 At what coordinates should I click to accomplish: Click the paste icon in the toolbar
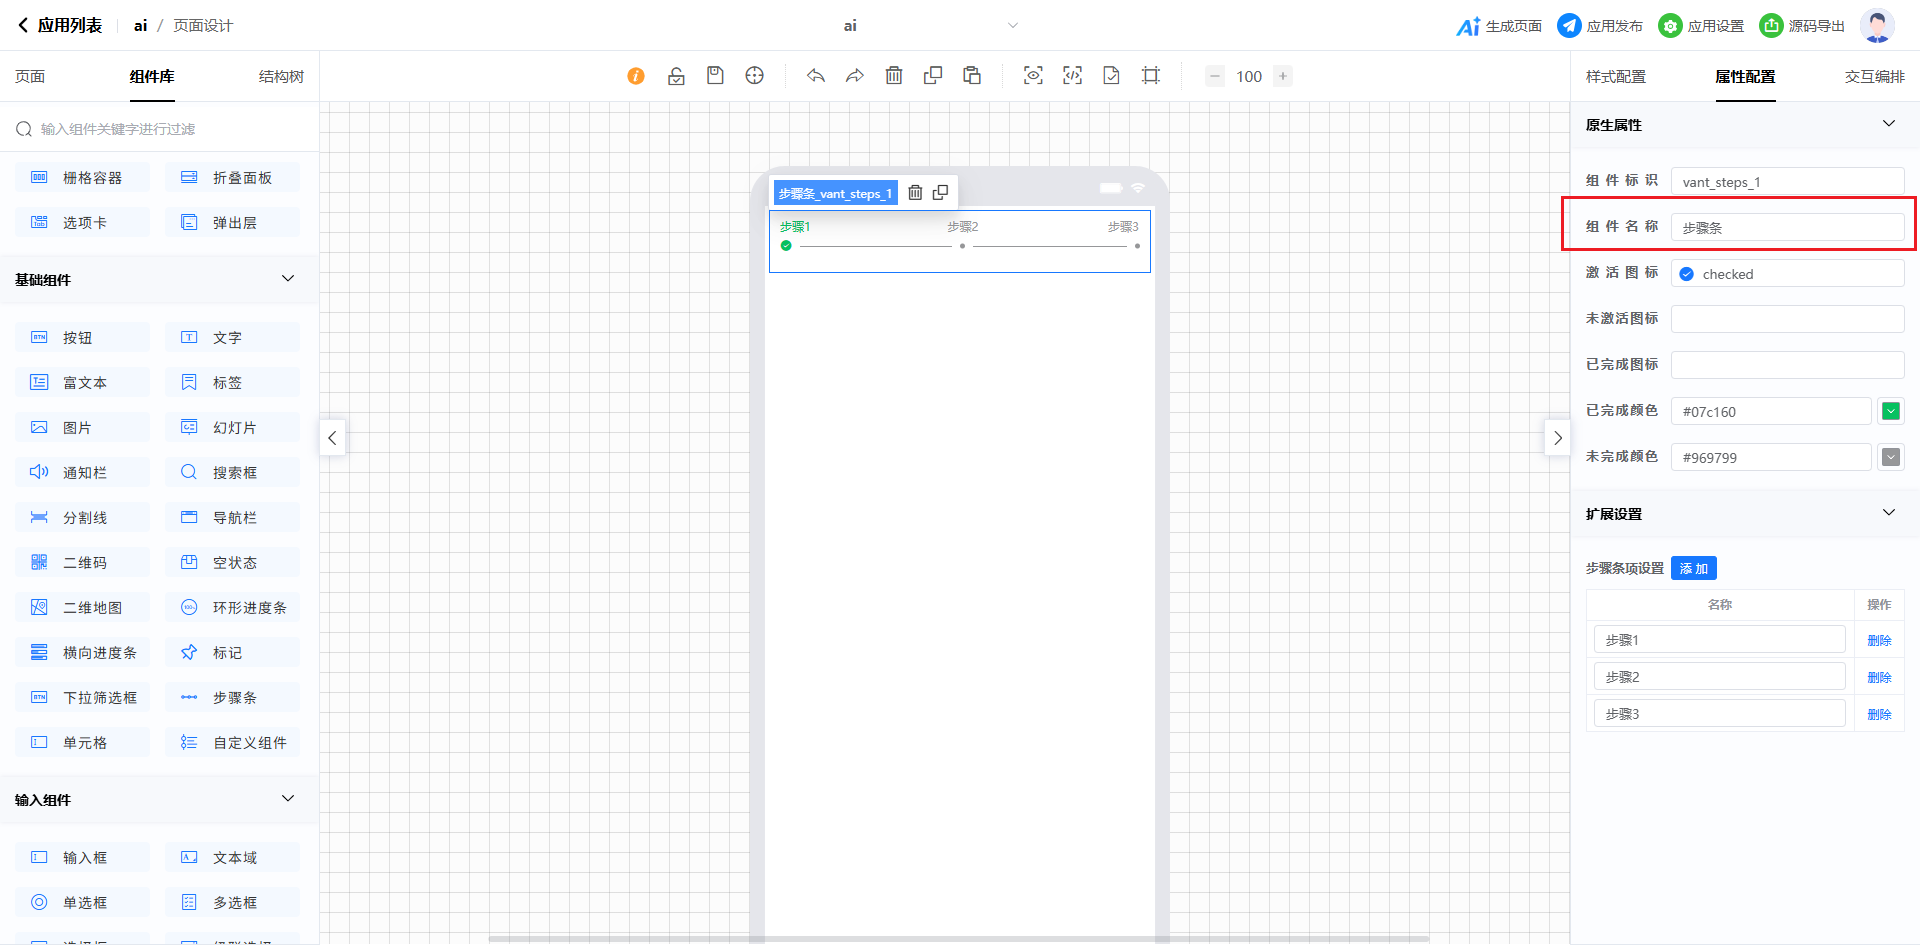(972, 76)
